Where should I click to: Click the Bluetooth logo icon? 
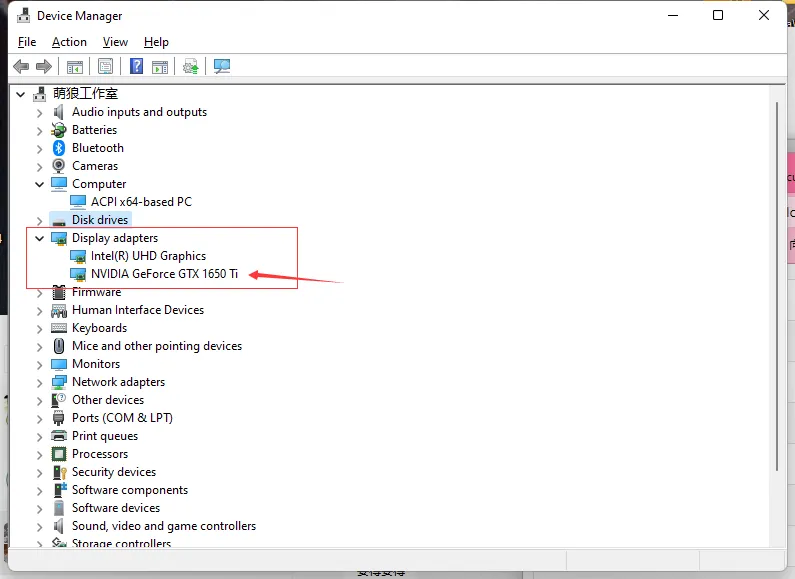click(x=59, y=148)
